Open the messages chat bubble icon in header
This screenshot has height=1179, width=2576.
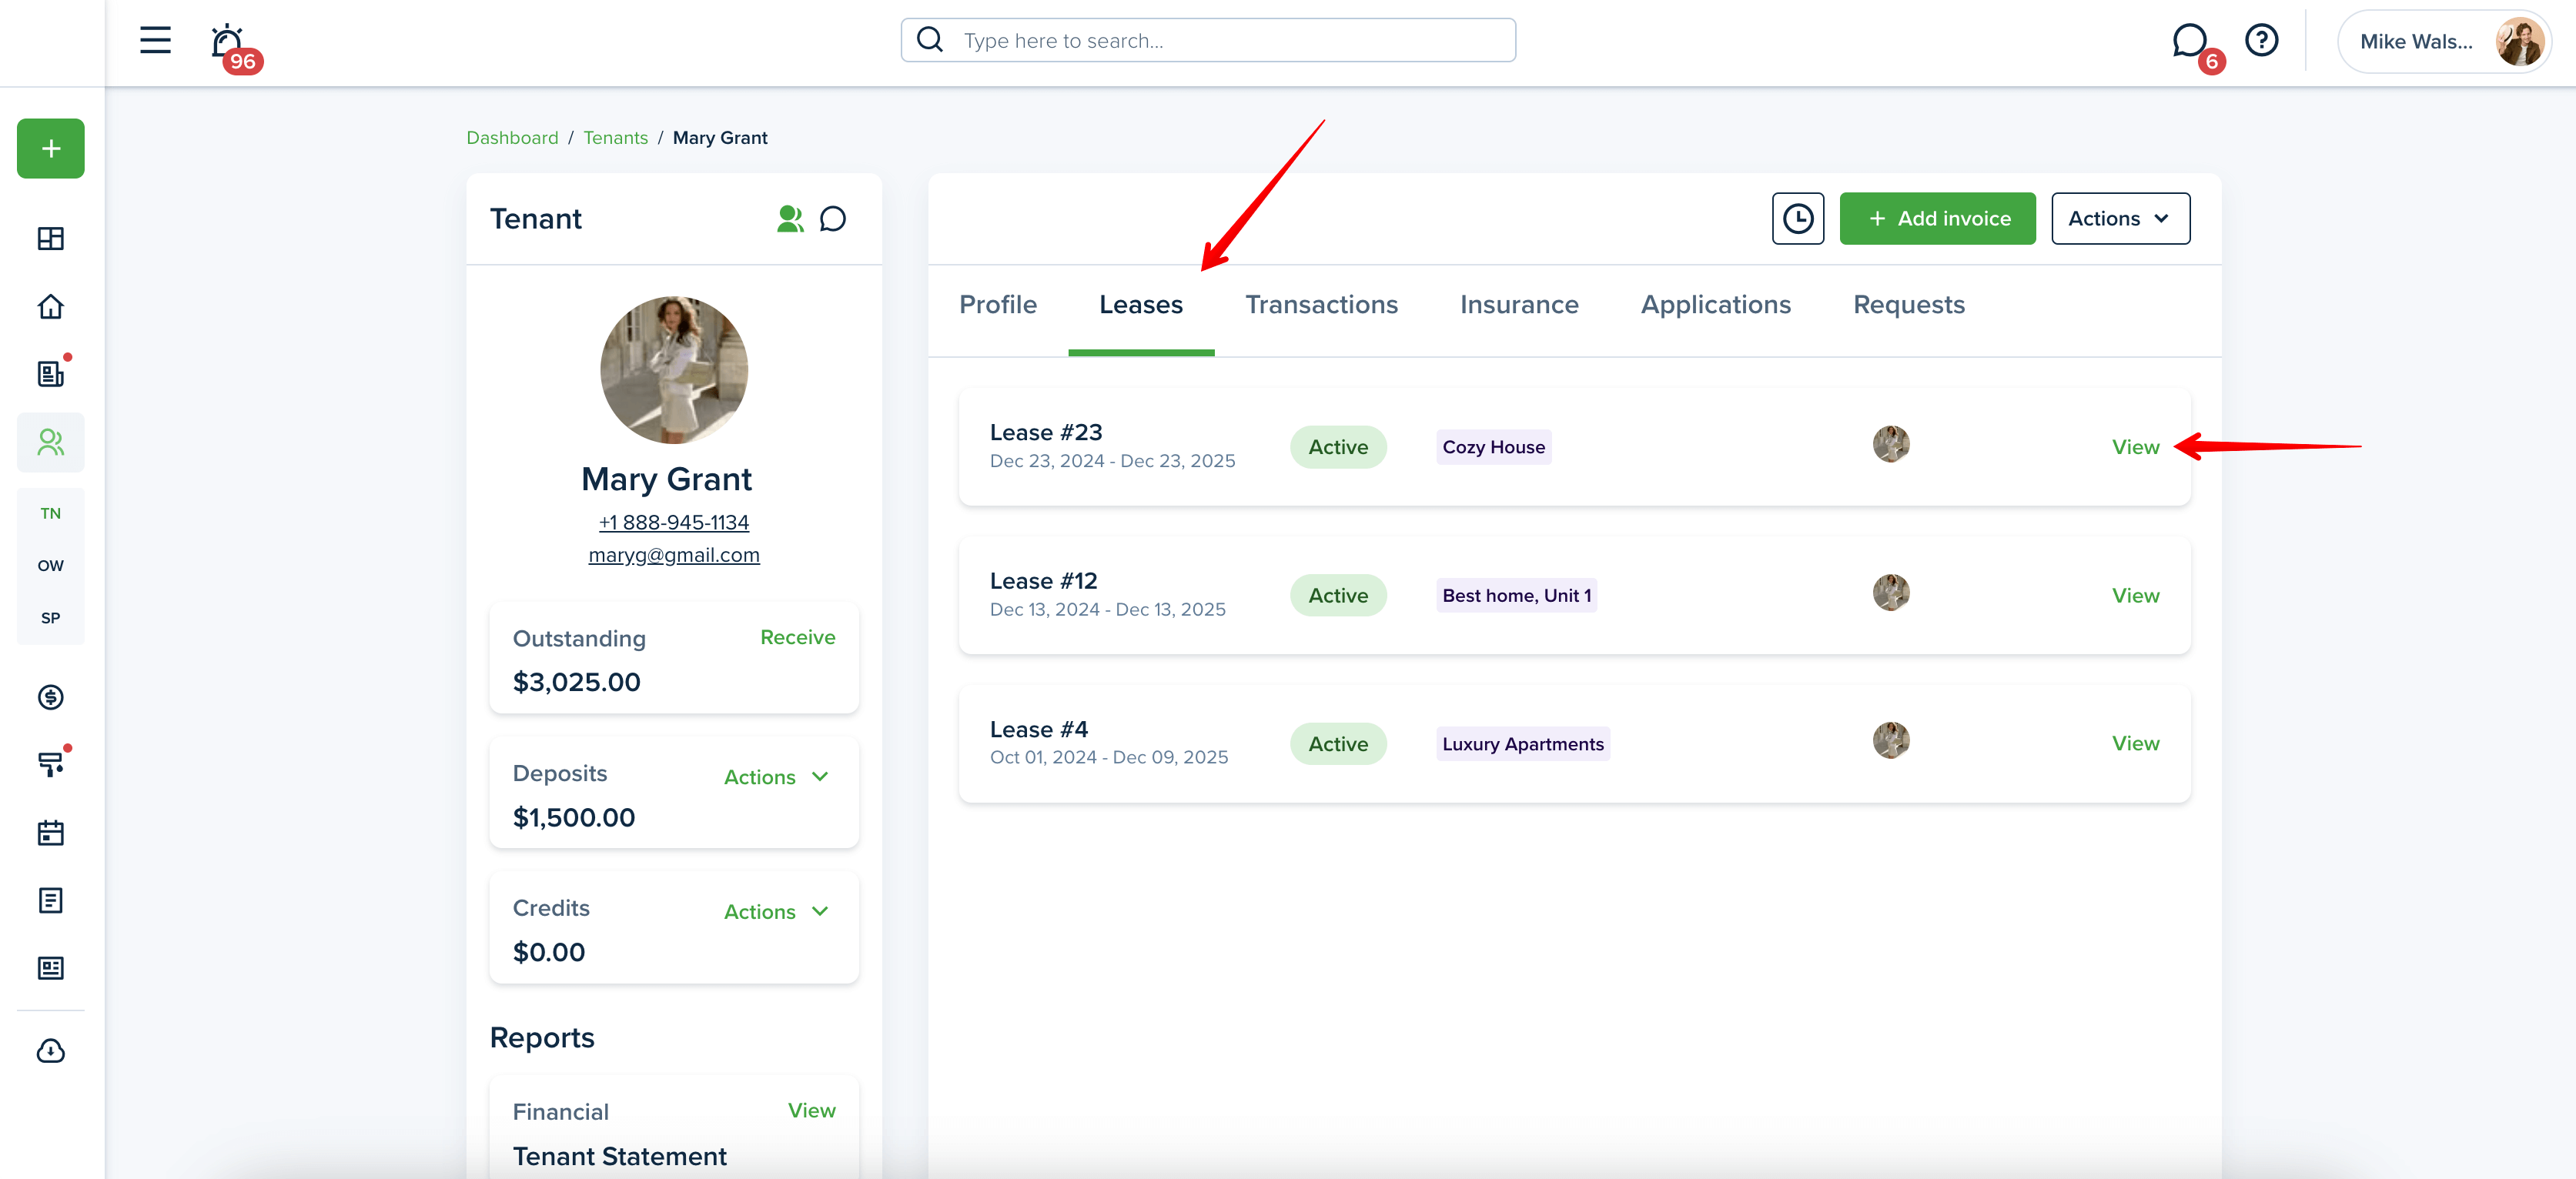tap(2190, 41)
